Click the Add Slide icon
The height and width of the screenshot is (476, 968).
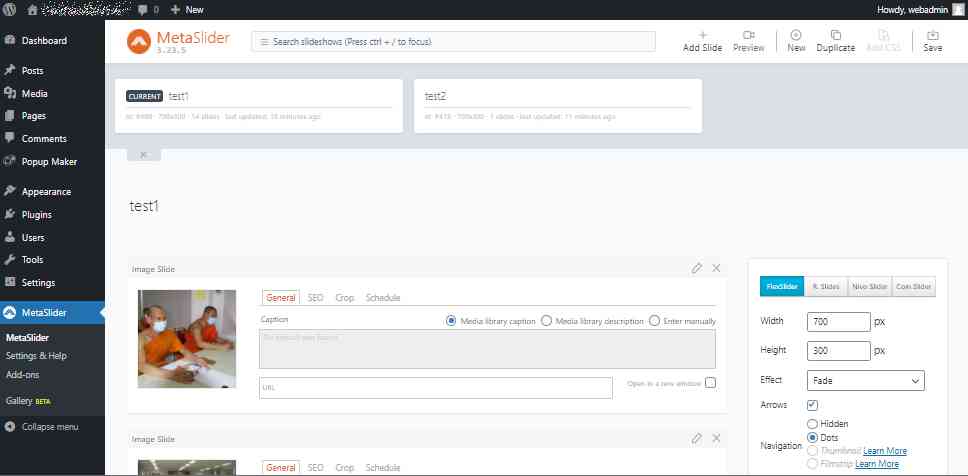pos(702,35)
